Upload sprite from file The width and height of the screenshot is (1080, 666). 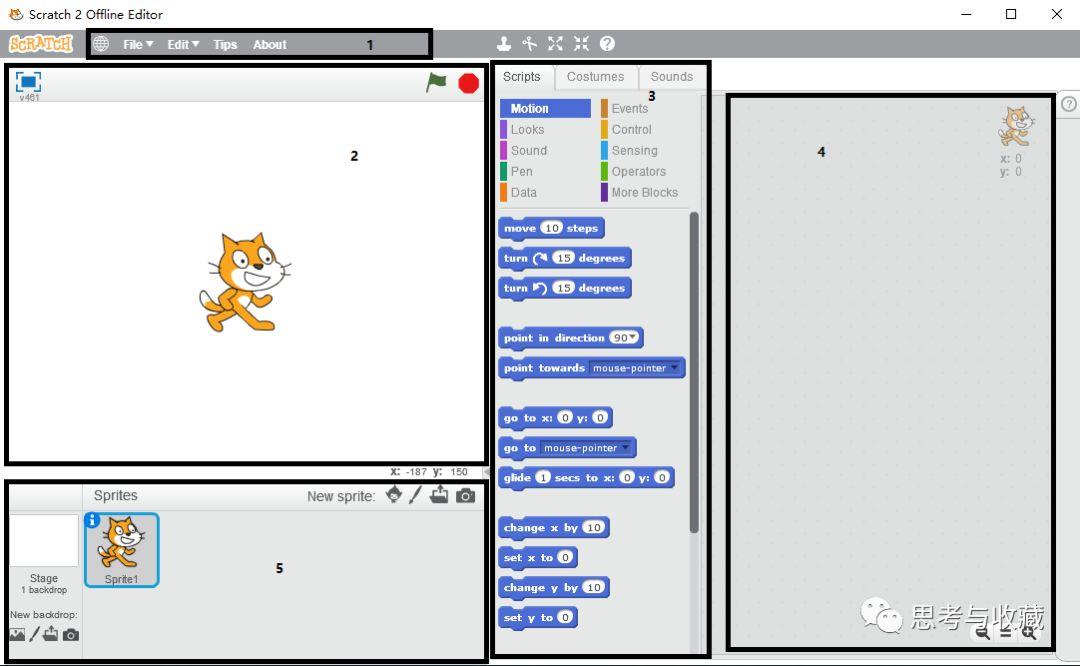coord(439,495)
